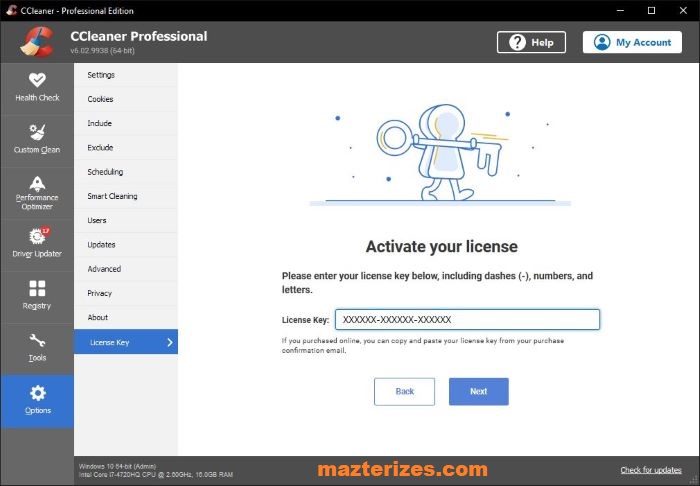Close the CCleaner window
The image size is (700, 486).
683,10
